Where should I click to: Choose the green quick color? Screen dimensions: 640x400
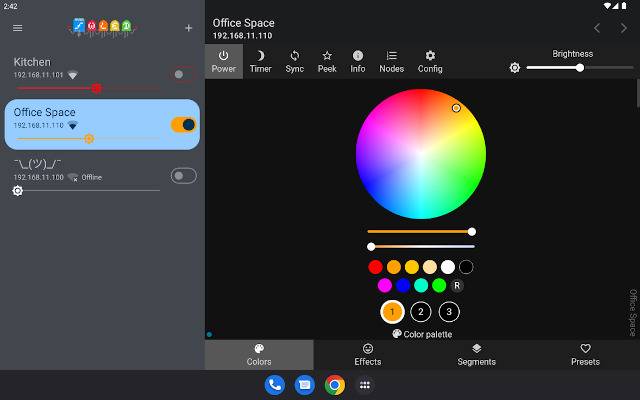coord(439,285)
